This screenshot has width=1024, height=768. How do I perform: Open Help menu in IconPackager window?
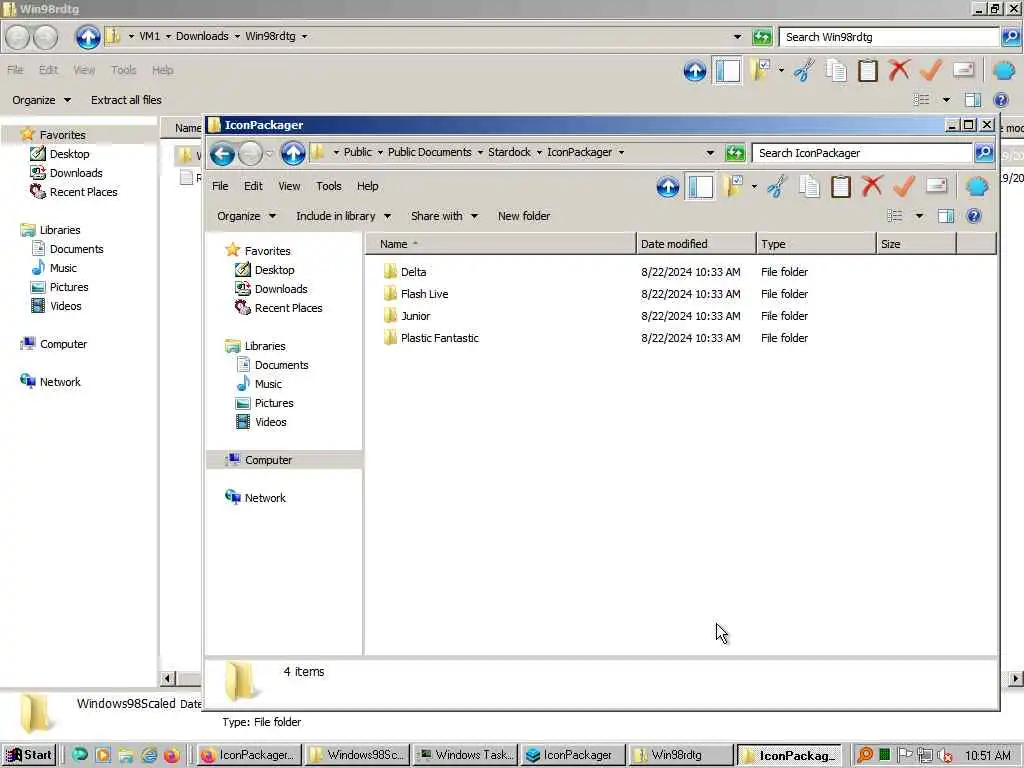(x=368, y=186)
